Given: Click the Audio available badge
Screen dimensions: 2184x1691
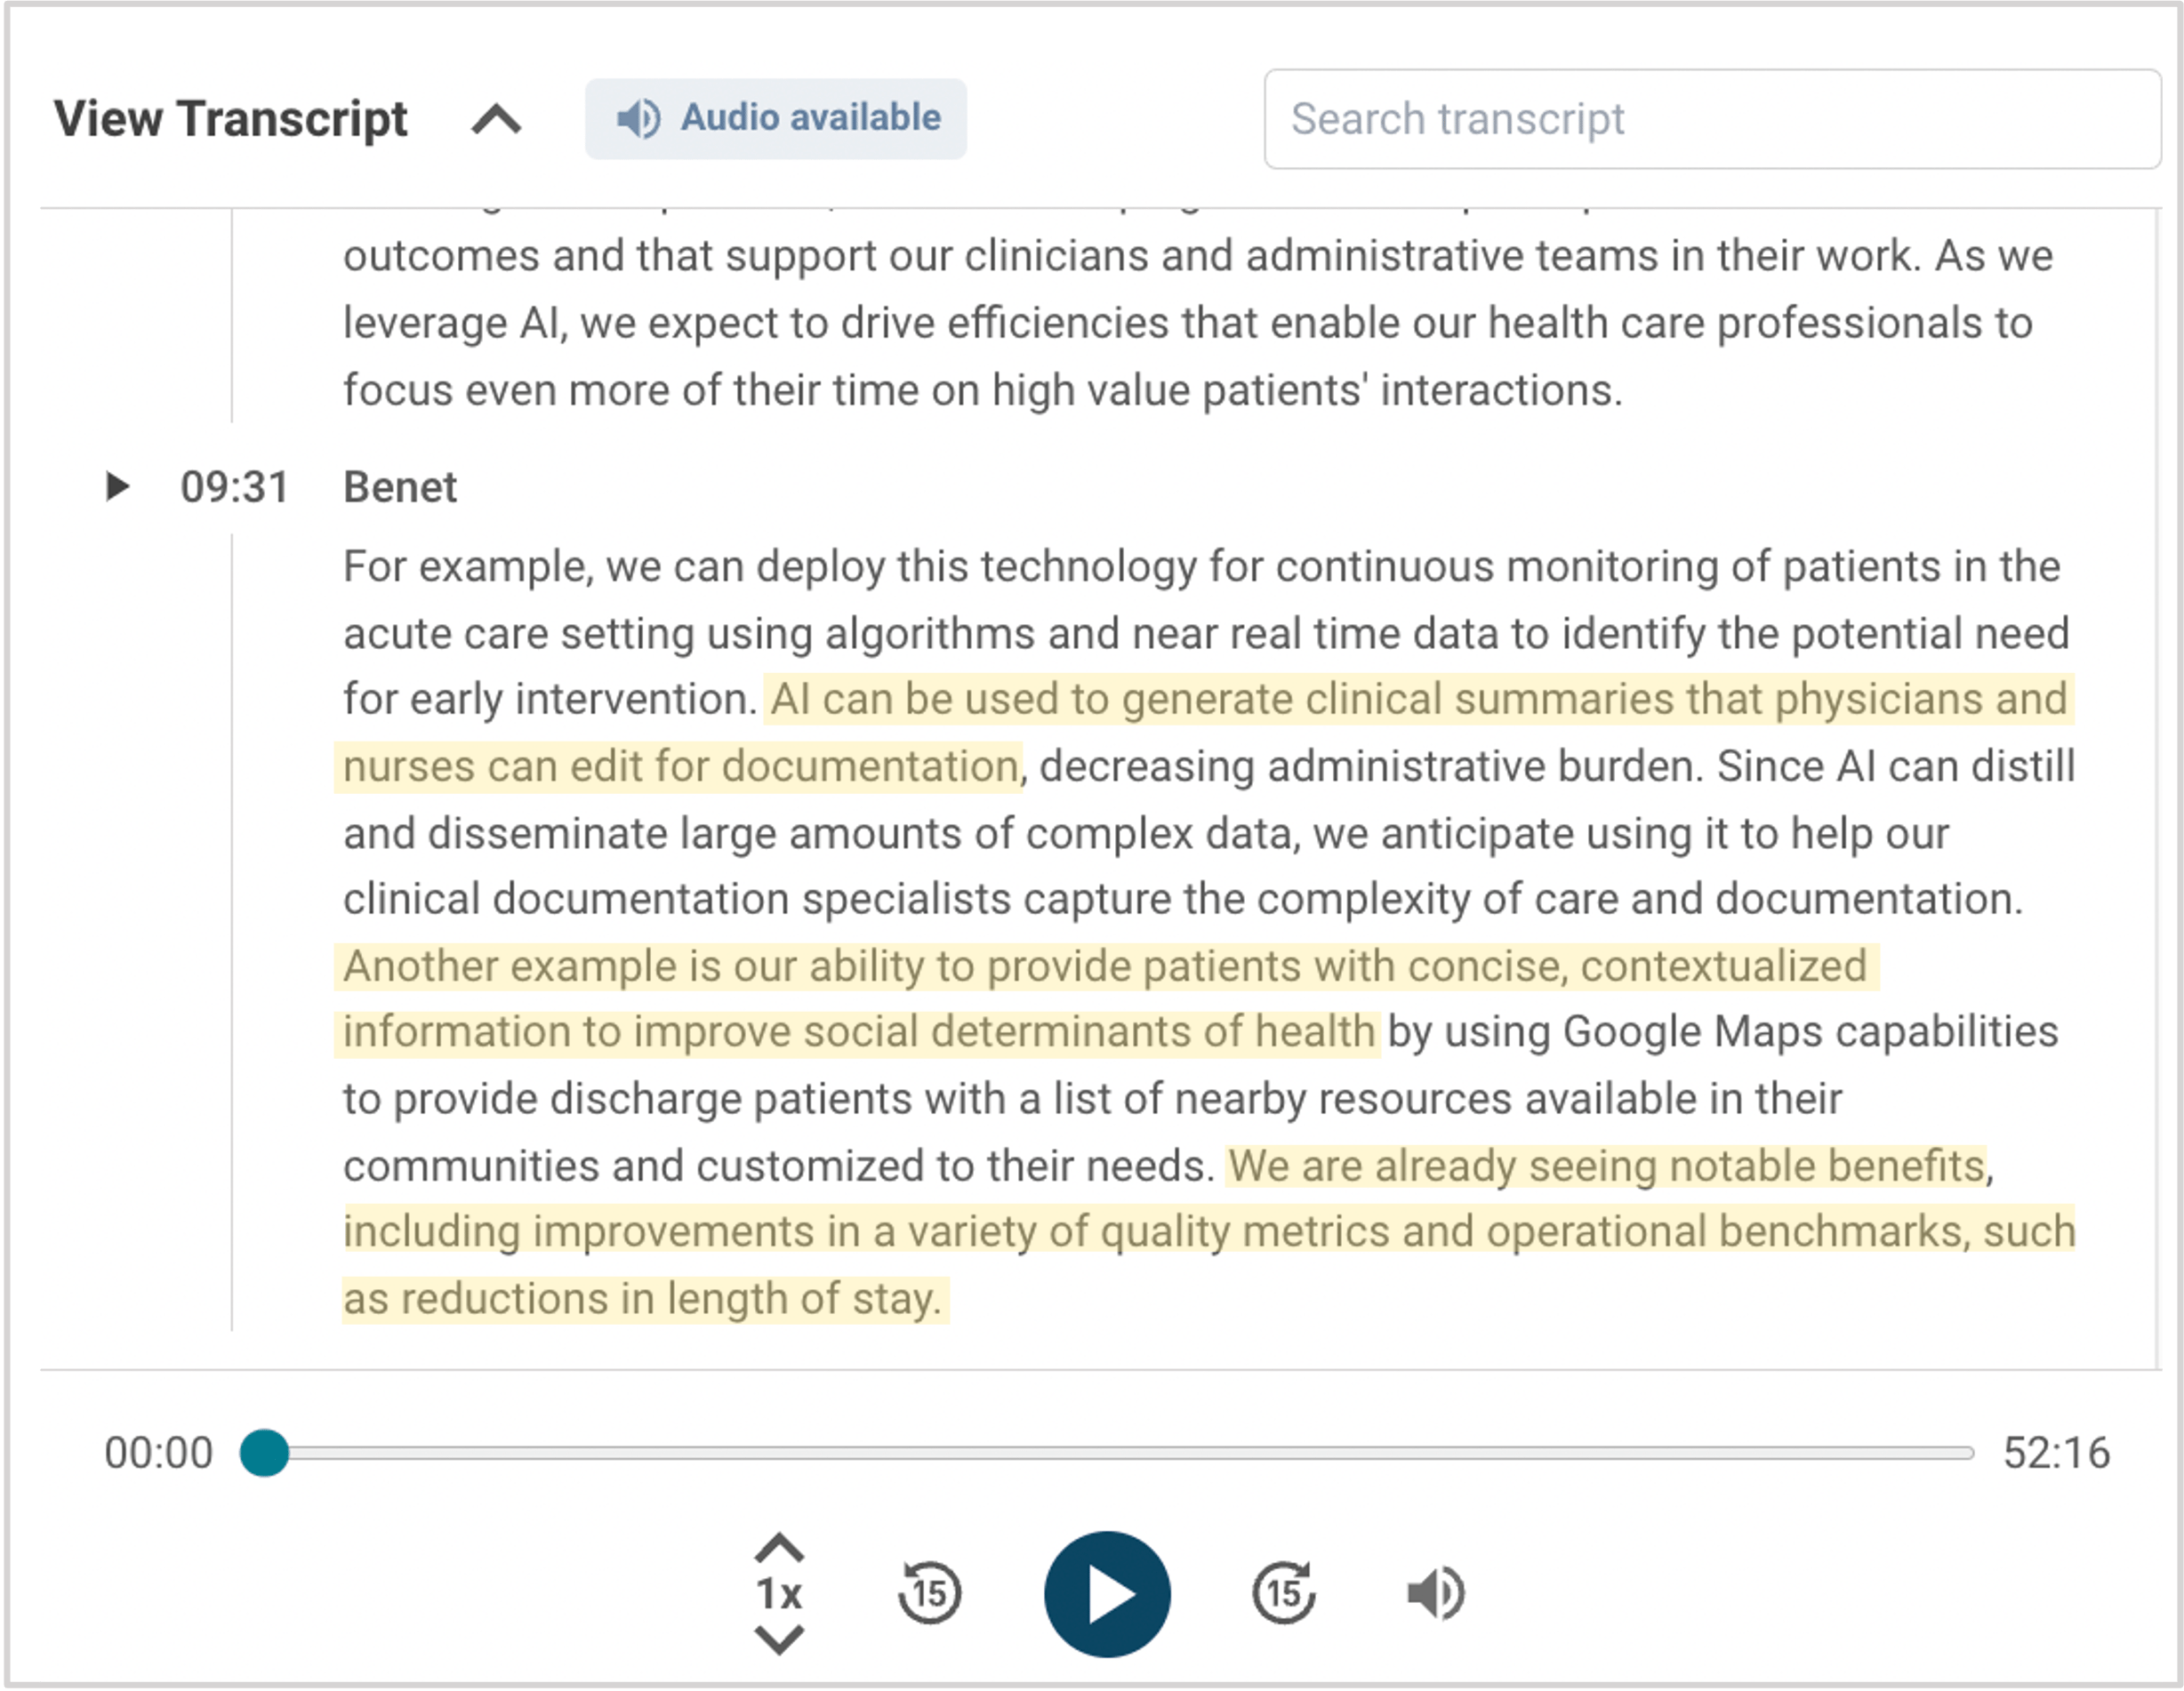Looking at the screenshot, I should click(775, 118).
